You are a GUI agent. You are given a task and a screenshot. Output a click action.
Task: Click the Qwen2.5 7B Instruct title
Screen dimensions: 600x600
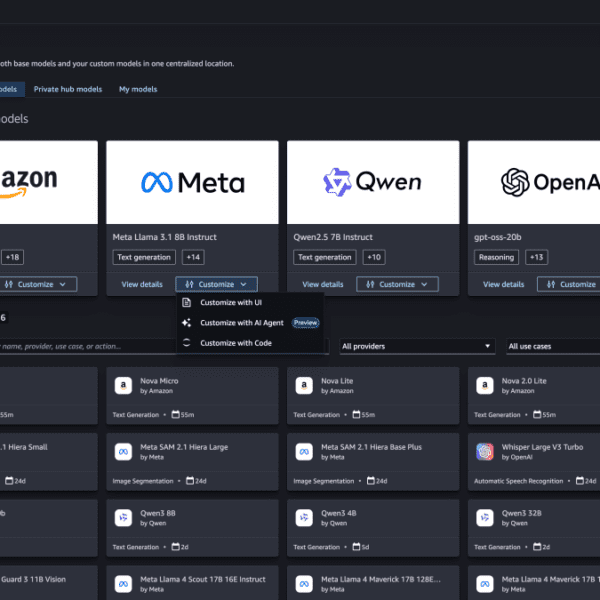pyautogui.click(x=333, y=237)
